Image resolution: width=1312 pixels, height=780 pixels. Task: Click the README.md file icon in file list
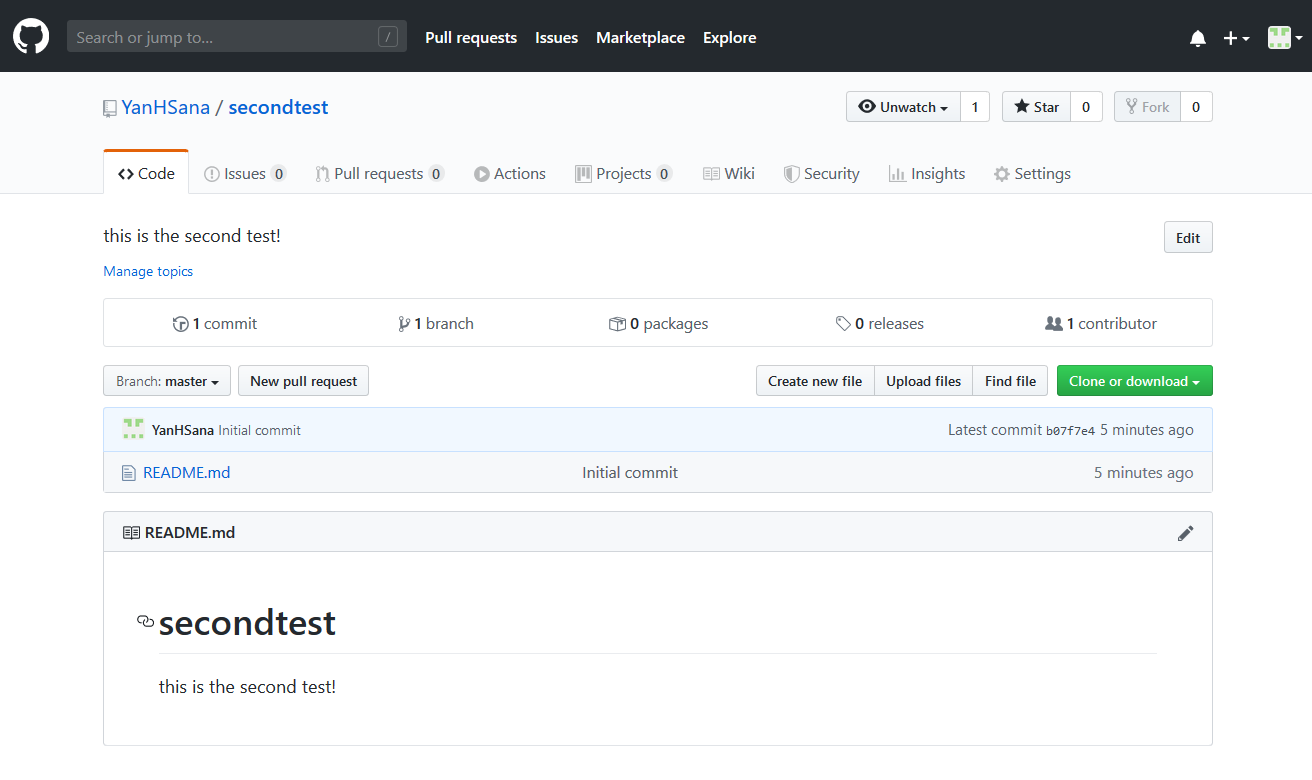click(128, 473)
